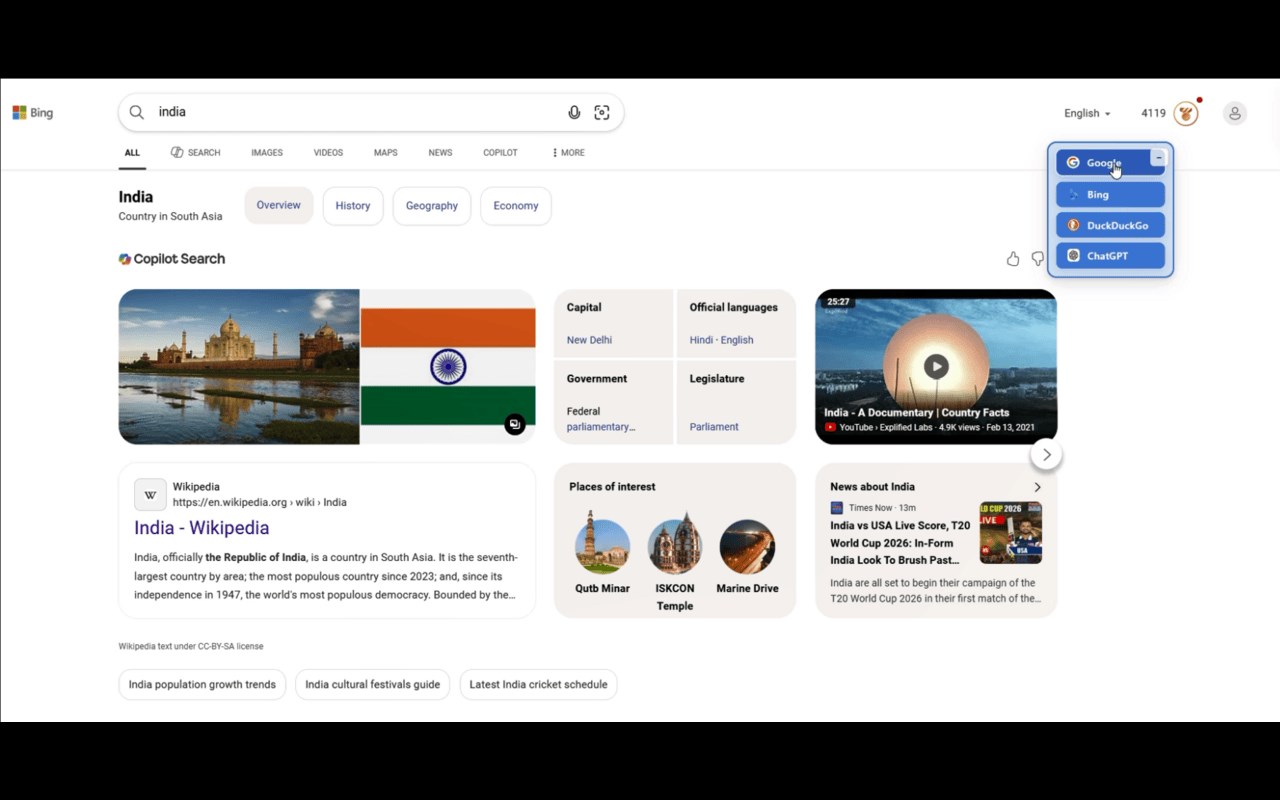Click India cultural festivals guide suggestion
Image resolution: width=1280 pixels, height=800 pixels.
pyautogui.click(x=373, y=685)
